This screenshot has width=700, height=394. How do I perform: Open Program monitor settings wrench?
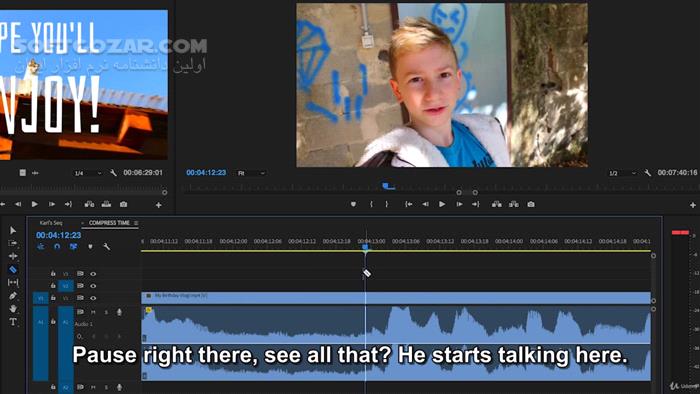647,172
